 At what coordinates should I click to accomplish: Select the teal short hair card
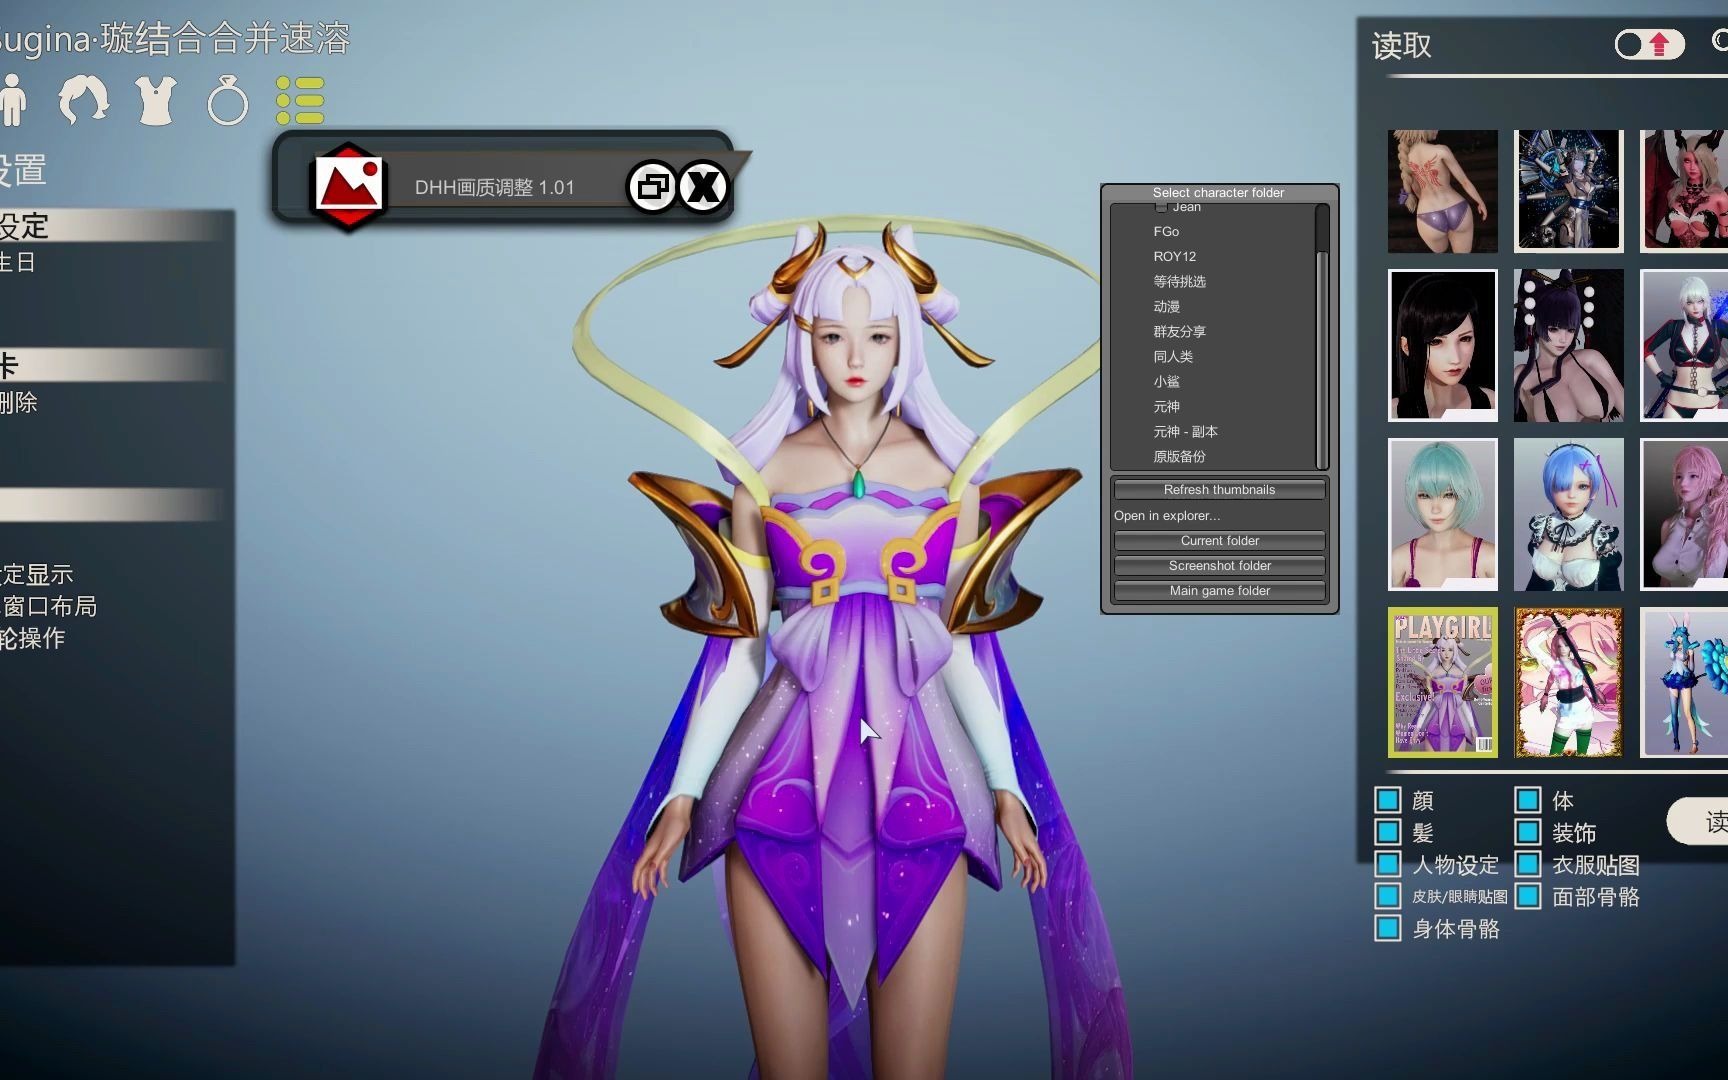[x=1442, y=514]
